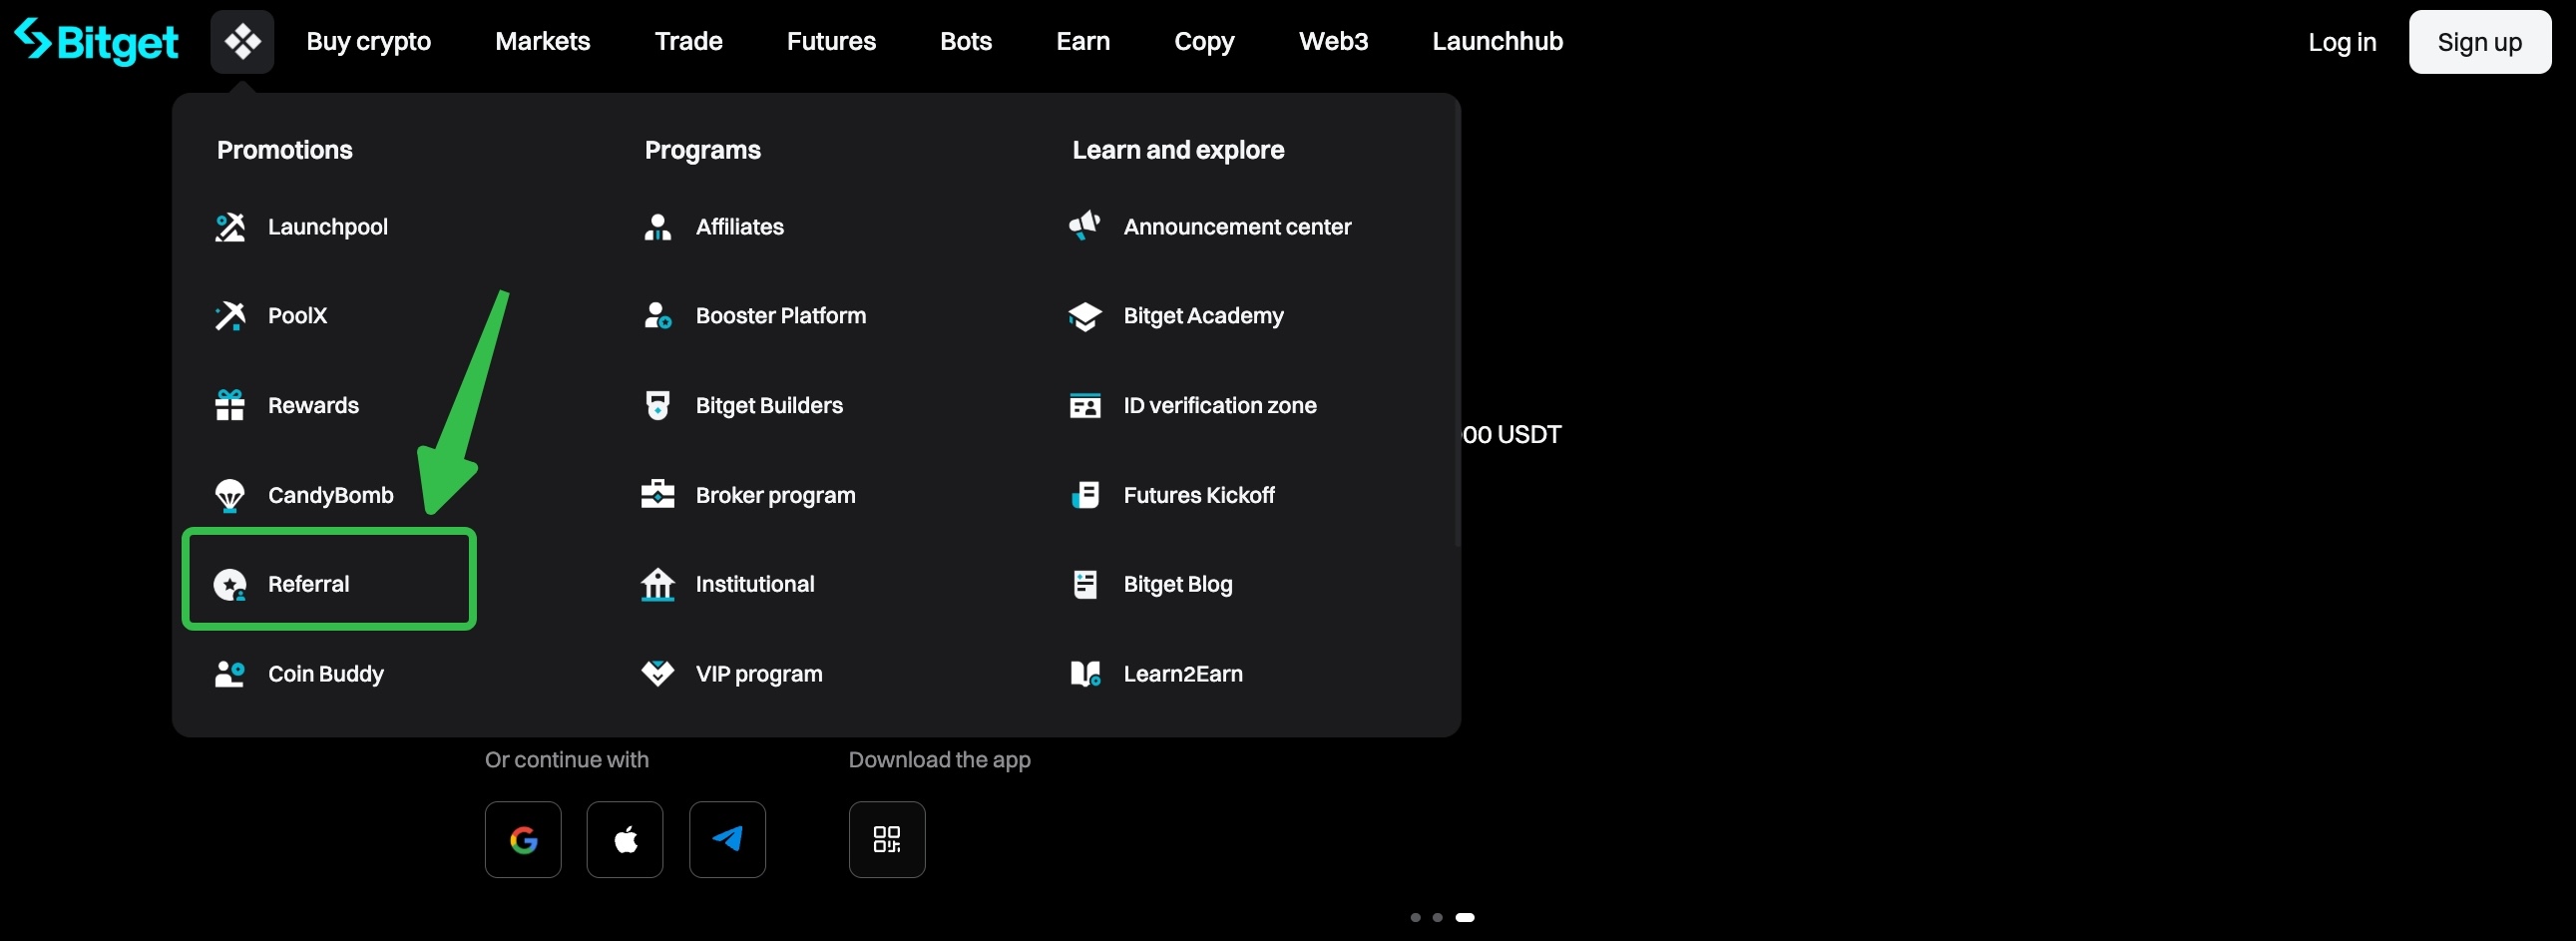The width and height of the screenshot is (2576, 941).
Task: Continue with Google sign-in button
Action: click(x=523, y=839)
